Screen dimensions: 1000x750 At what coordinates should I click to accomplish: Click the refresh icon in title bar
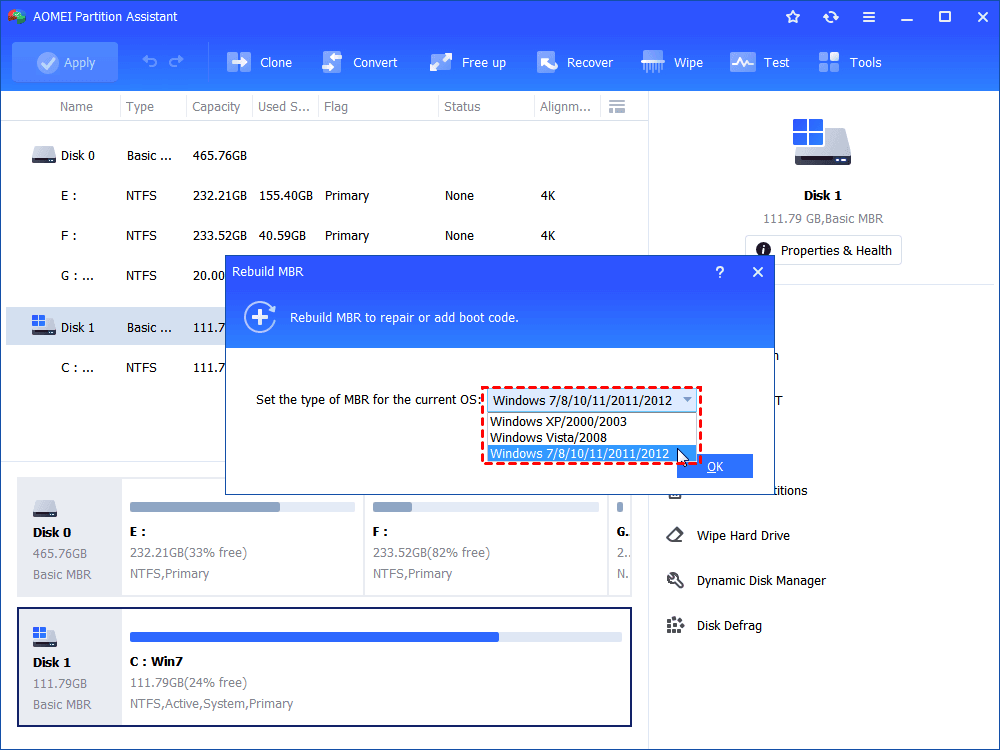tap(830, 17)
